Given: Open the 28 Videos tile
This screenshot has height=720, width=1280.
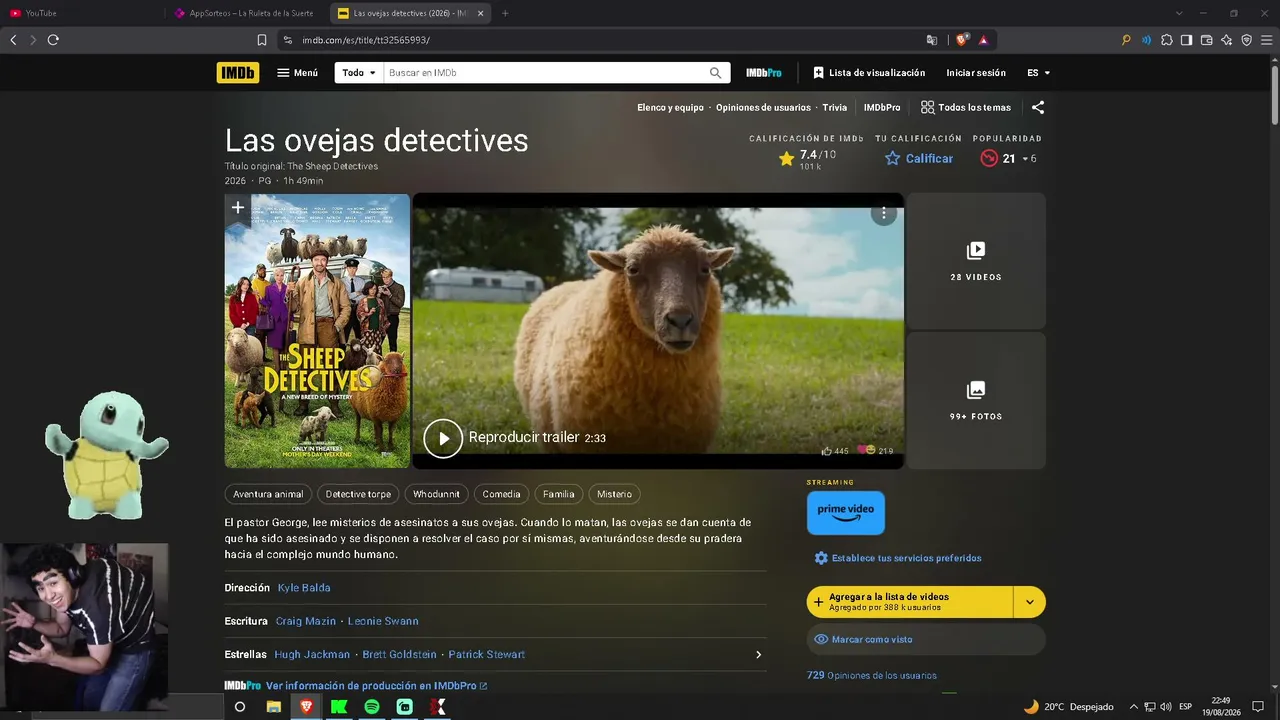Looking at the screenshot, I should 976,261.
